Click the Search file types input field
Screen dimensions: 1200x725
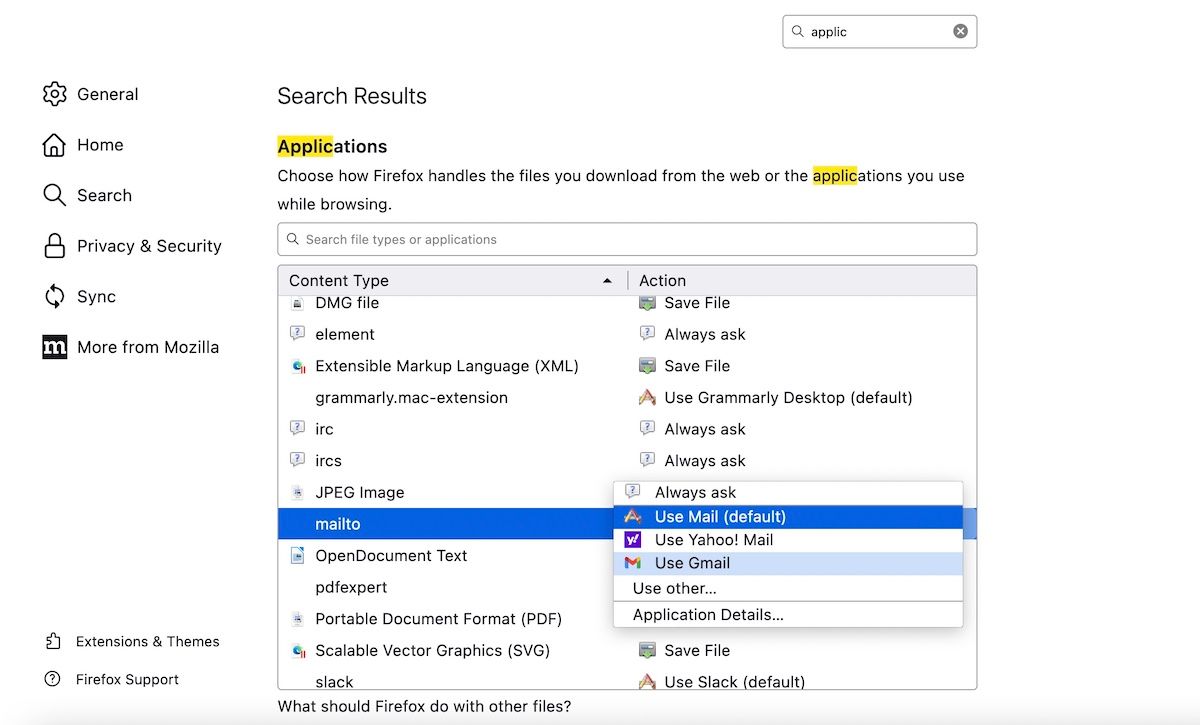coord(627,239)
